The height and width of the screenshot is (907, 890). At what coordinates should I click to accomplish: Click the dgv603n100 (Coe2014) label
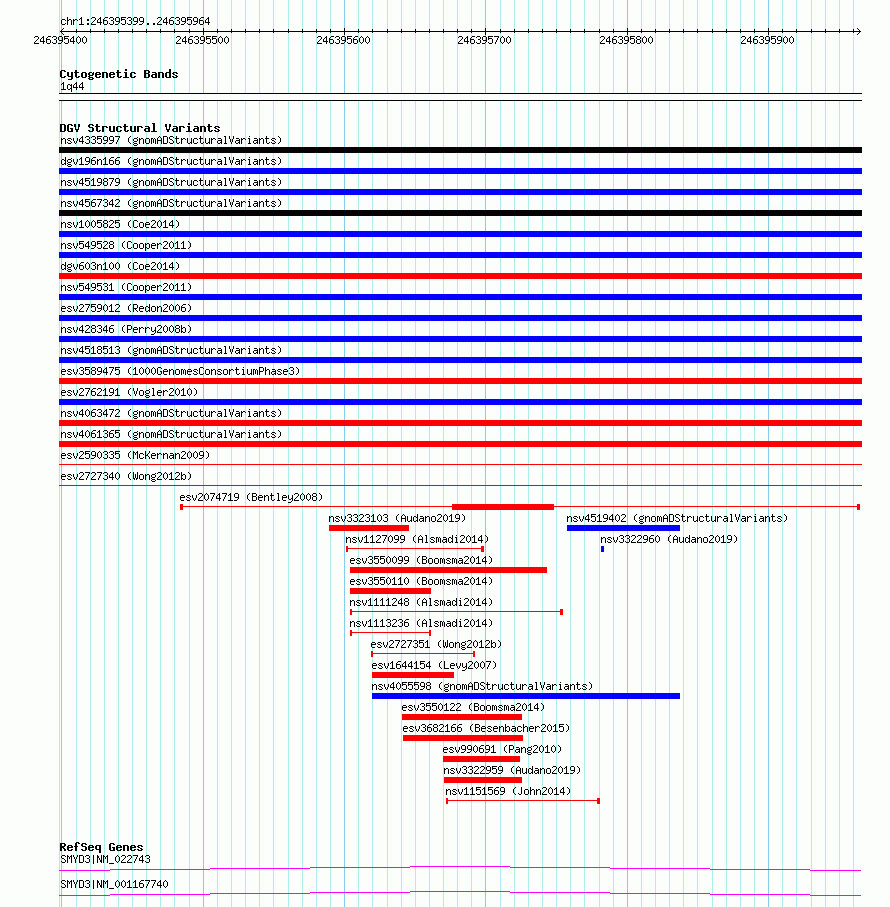(120, 266)
